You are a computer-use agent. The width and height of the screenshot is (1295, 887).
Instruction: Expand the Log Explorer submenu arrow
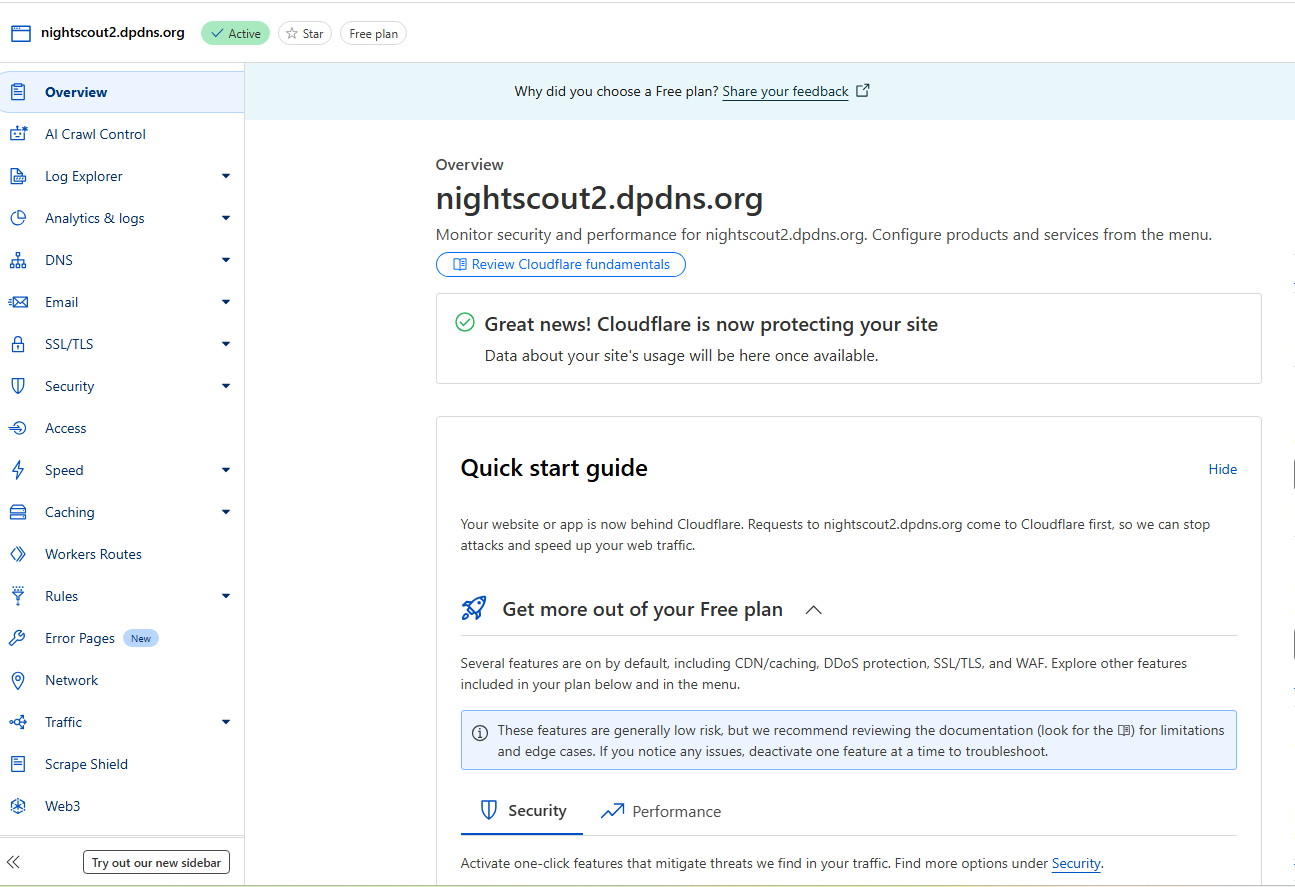coord(226,176)
